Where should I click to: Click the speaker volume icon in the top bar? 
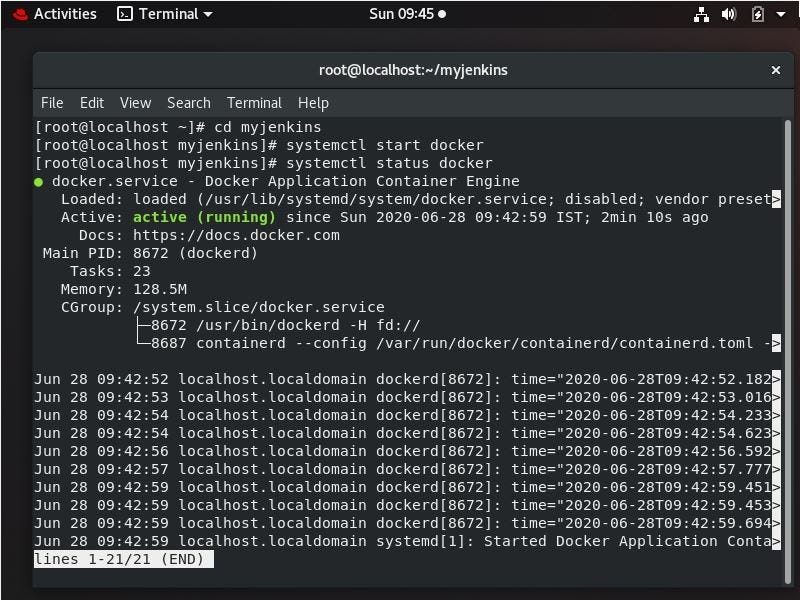click(x=729, y=14)
